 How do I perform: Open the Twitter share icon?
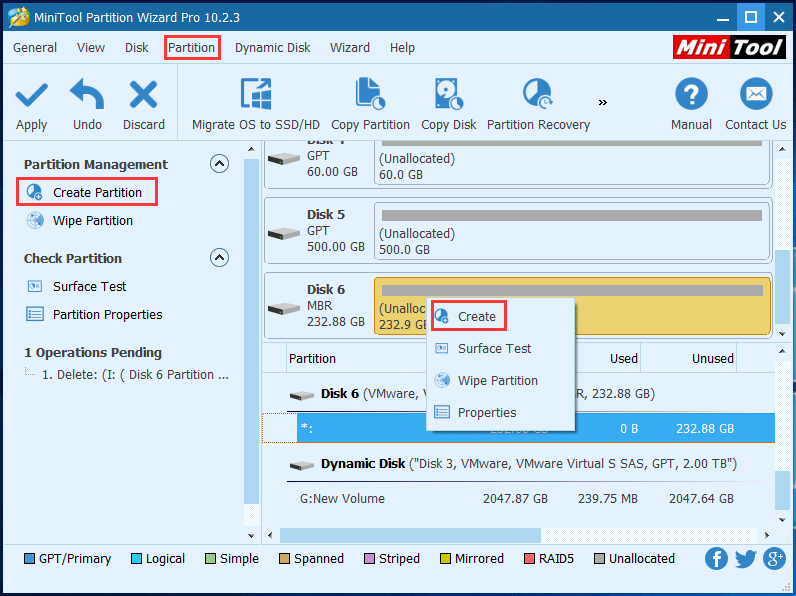(x=745, y=558)
